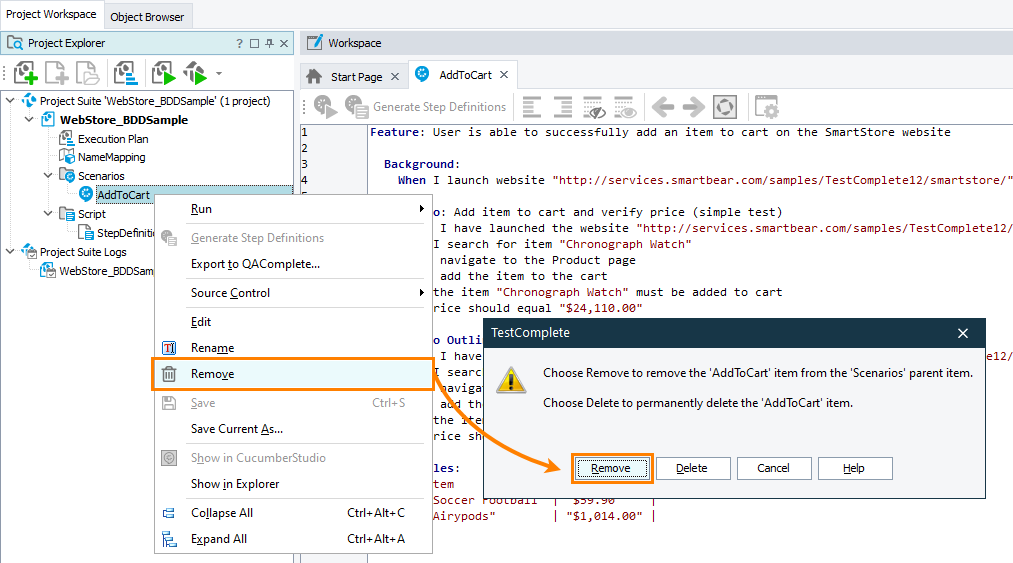Click the yellow warning icon in dialog
This screenshot has height=563, width=1013.
click(512, 380)
